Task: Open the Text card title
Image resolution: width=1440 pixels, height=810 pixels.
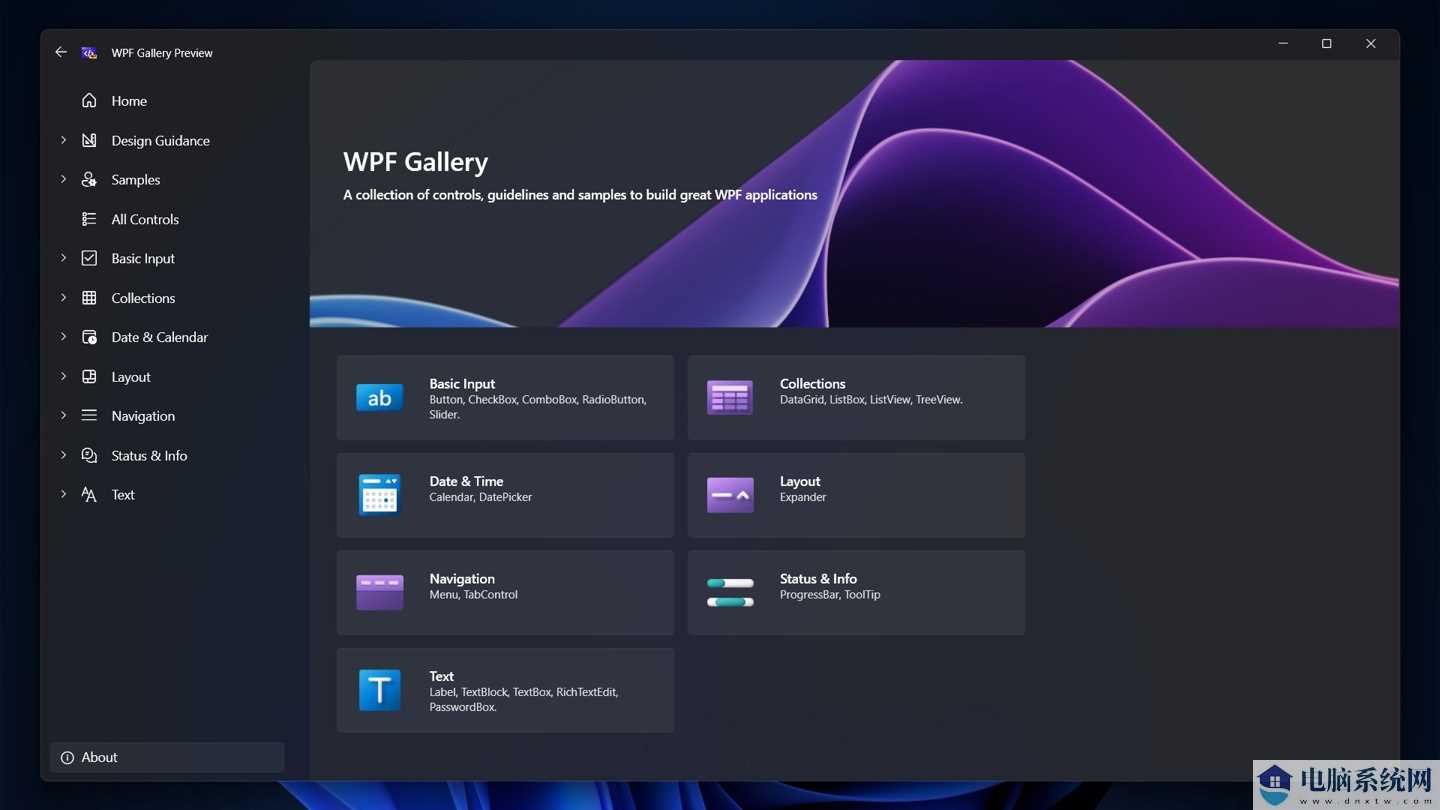Action: coord(441,676)
